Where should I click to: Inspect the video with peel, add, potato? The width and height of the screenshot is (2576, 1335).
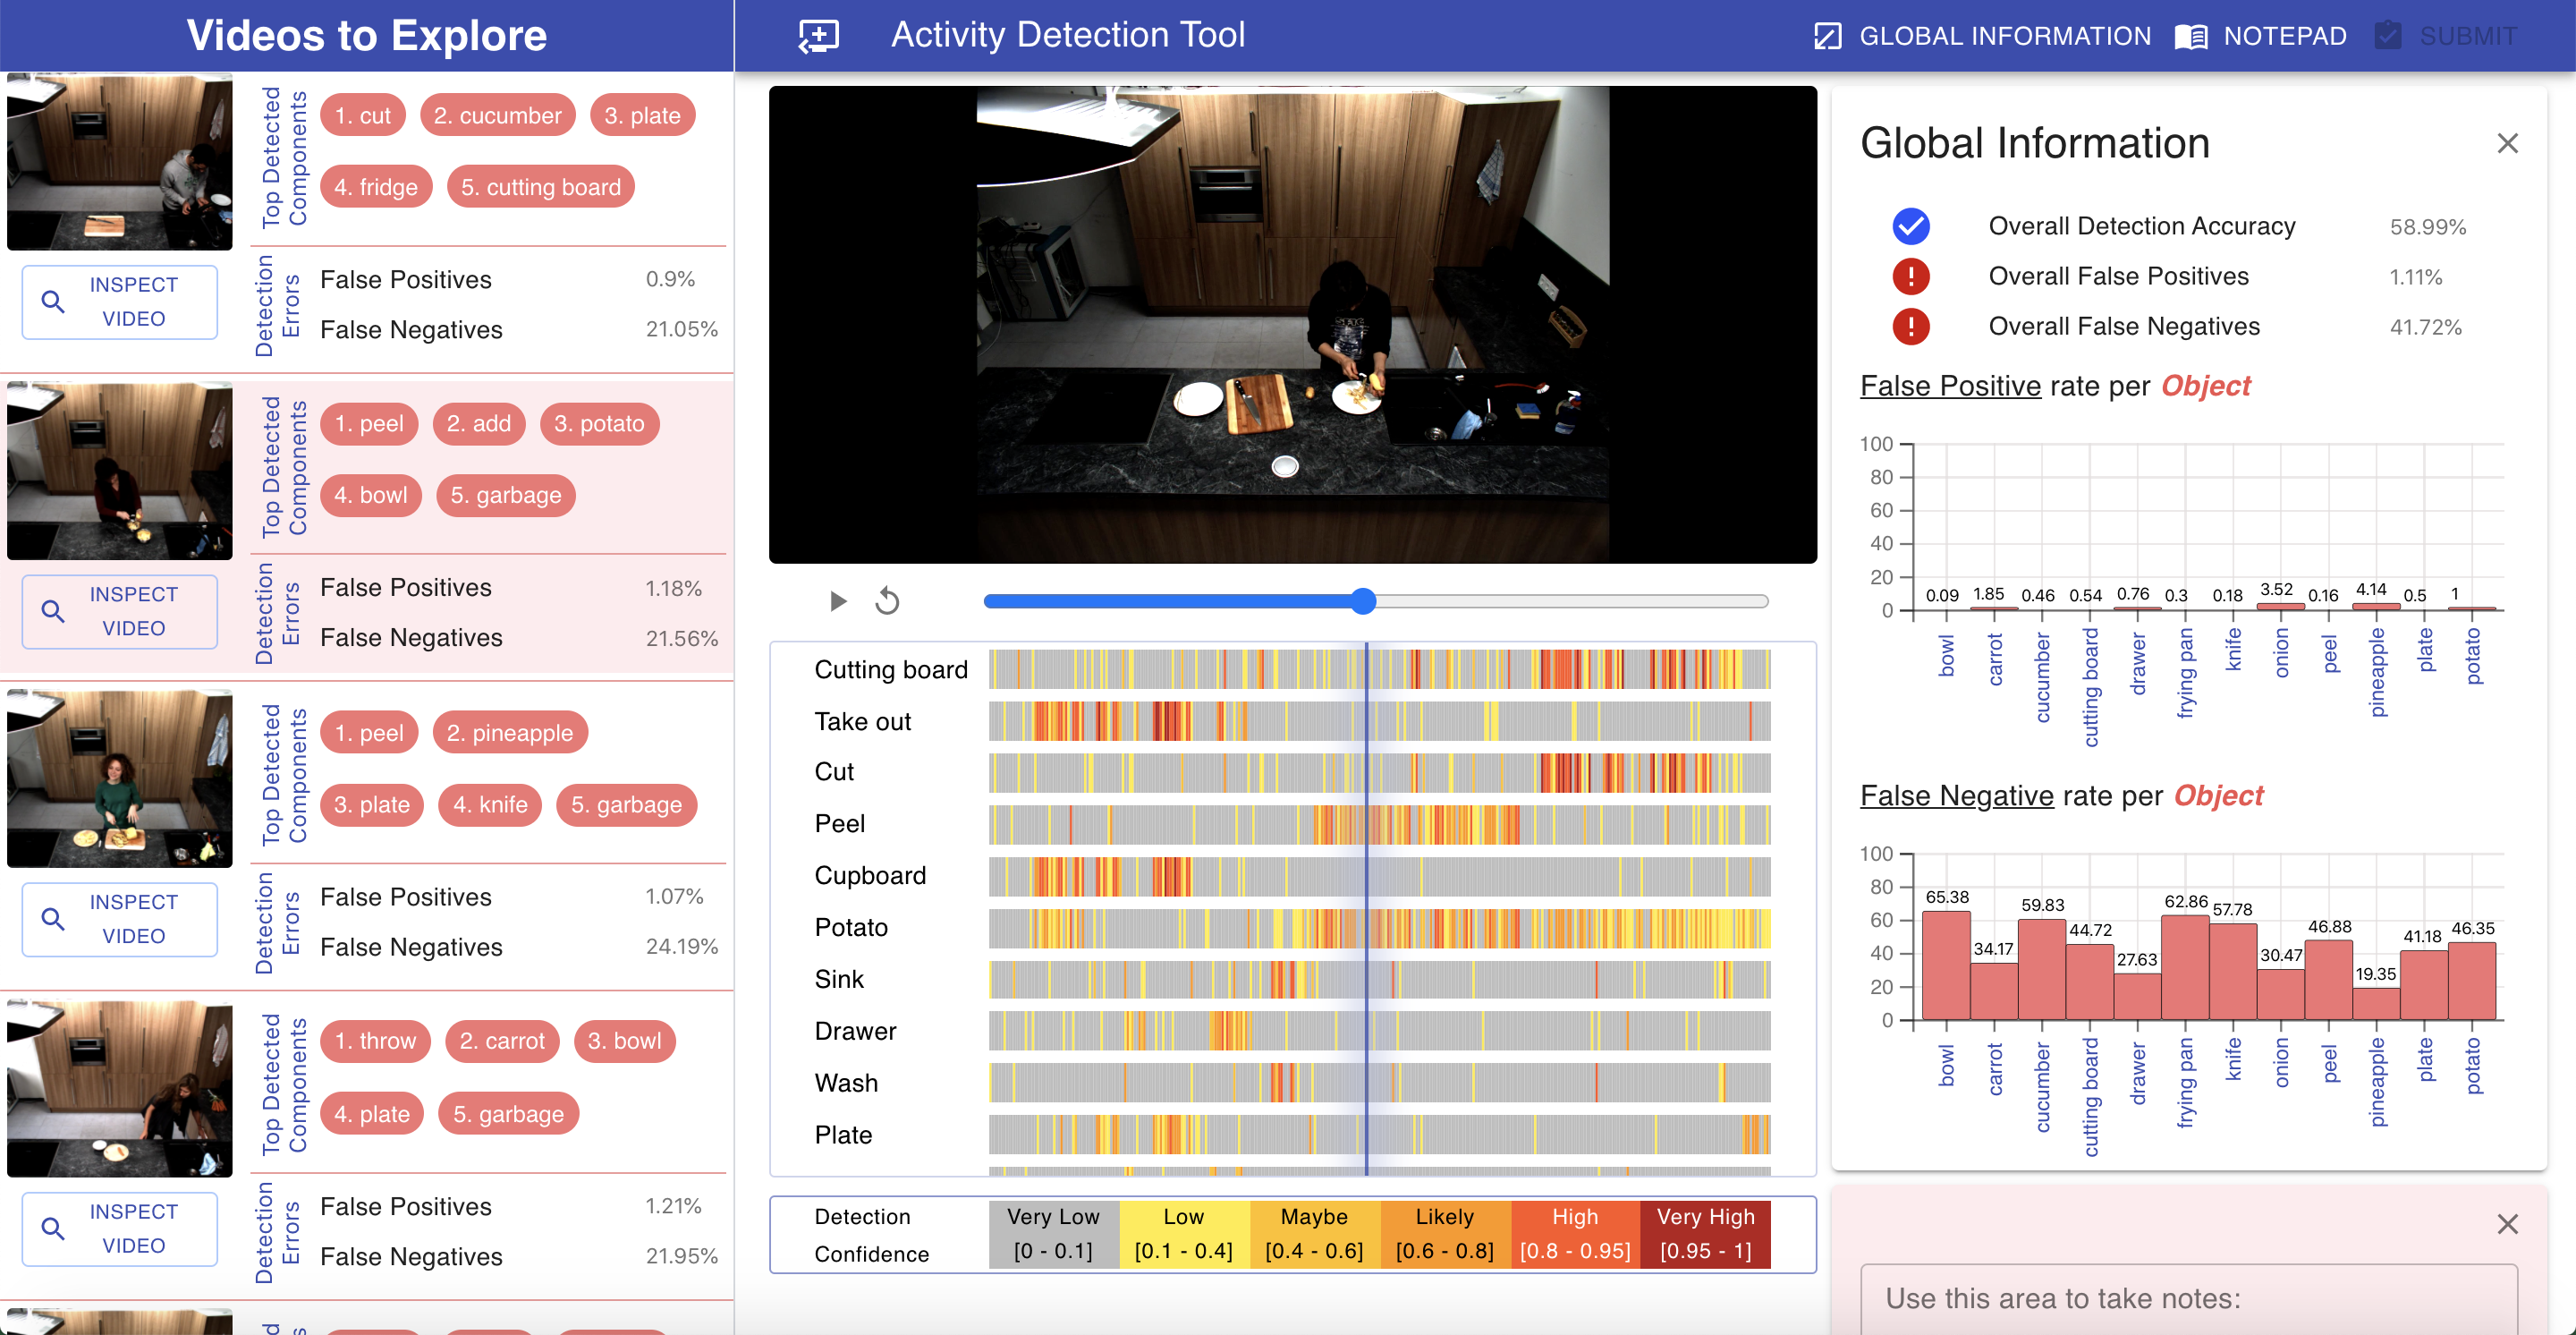click(x=120, y=611)
